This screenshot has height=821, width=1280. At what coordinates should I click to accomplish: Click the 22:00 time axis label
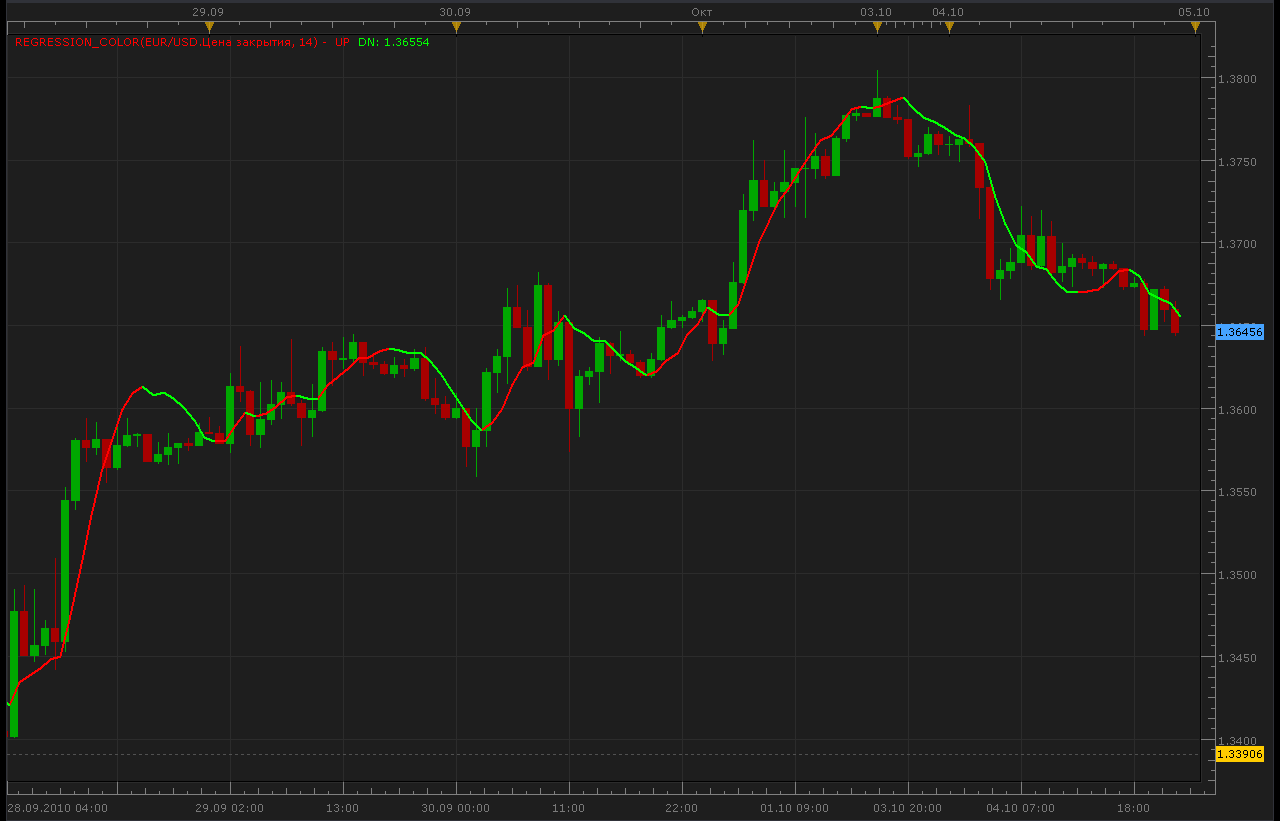coord(681,808)
